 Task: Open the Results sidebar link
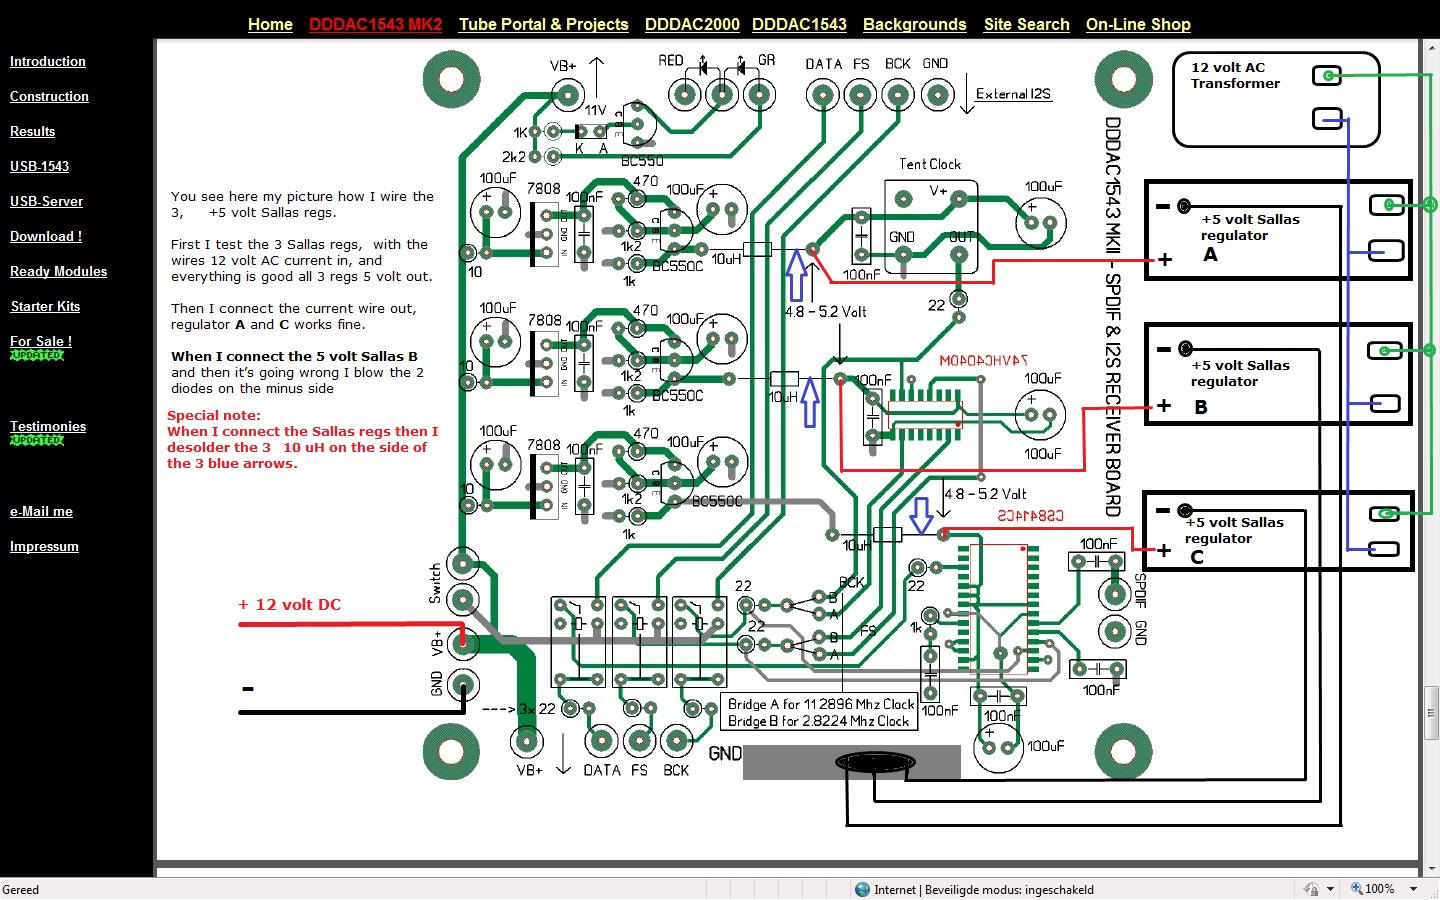[32, 131]
